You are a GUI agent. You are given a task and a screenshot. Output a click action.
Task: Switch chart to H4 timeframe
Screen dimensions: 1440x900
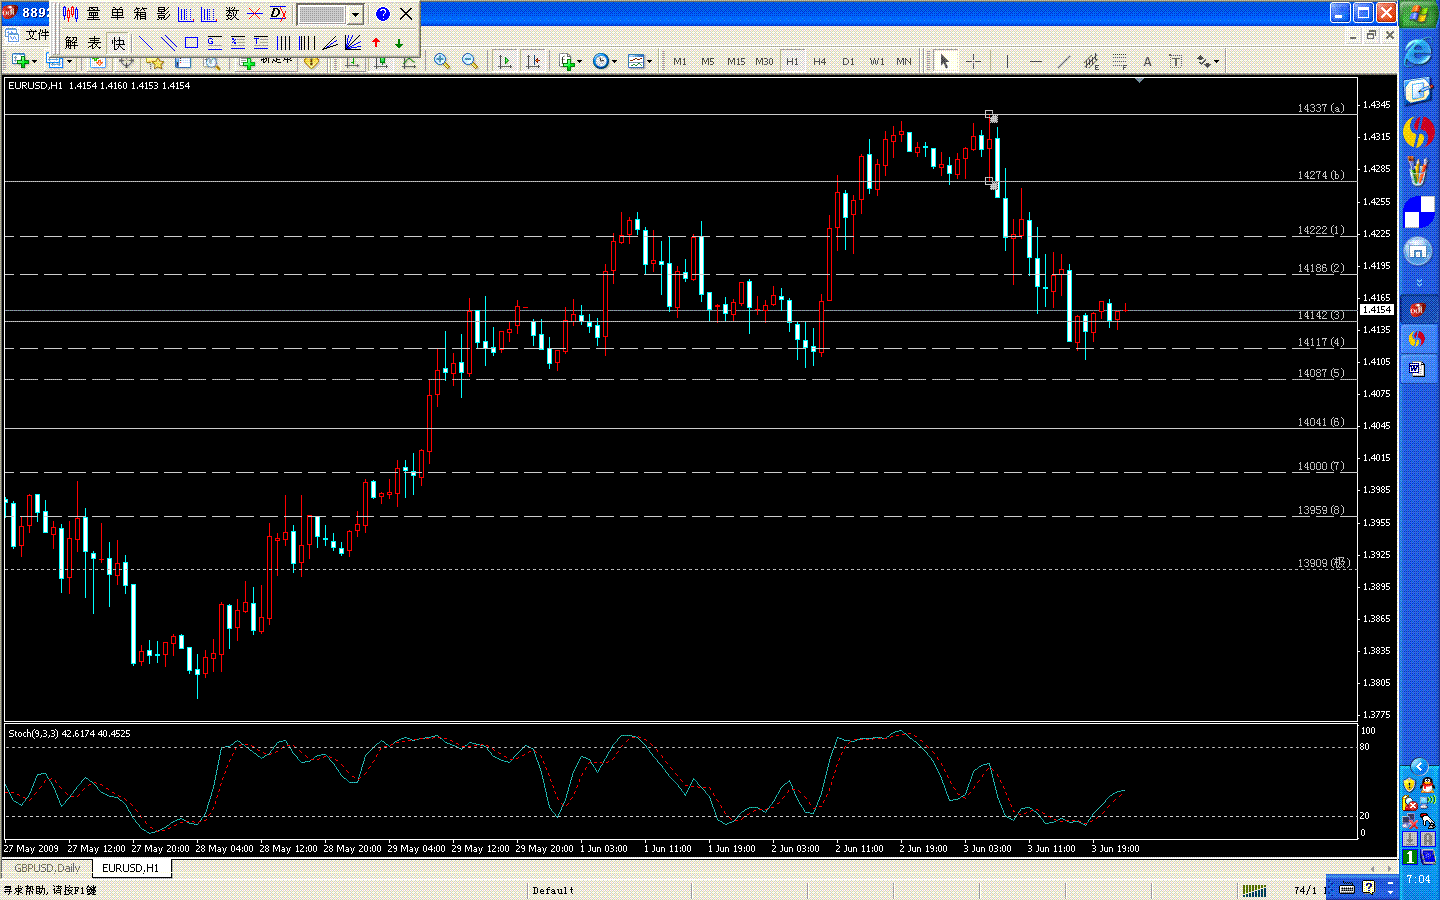click(820, 62)
